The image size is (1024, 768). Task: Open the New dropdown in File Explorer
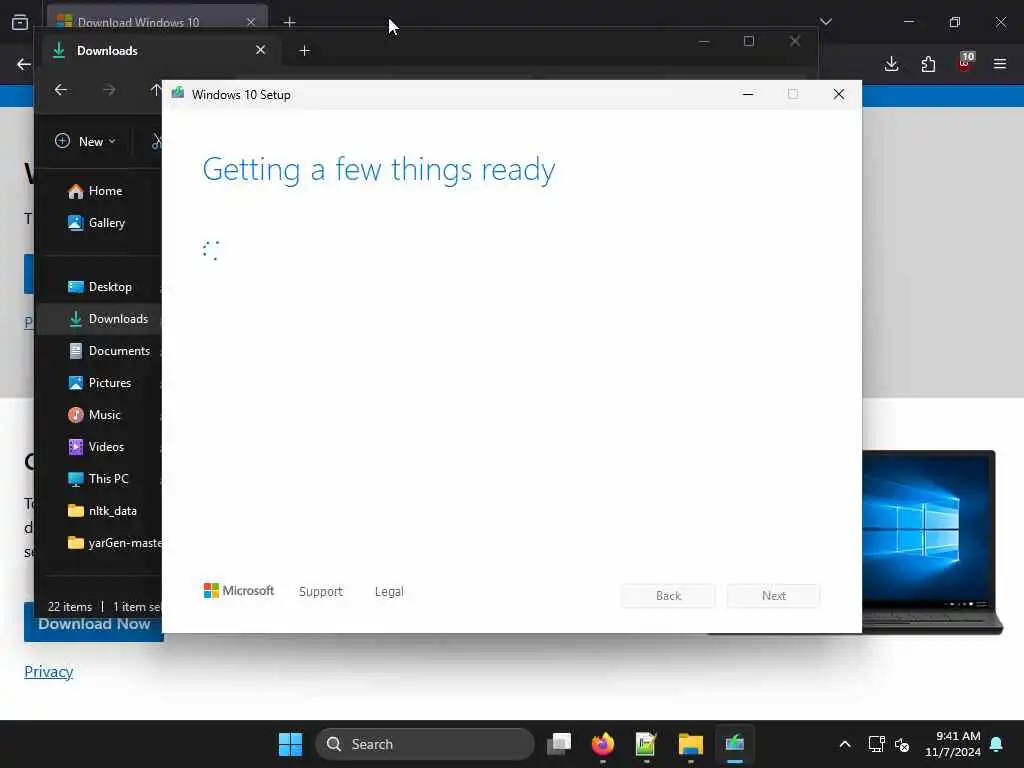(x=86, y=141)
